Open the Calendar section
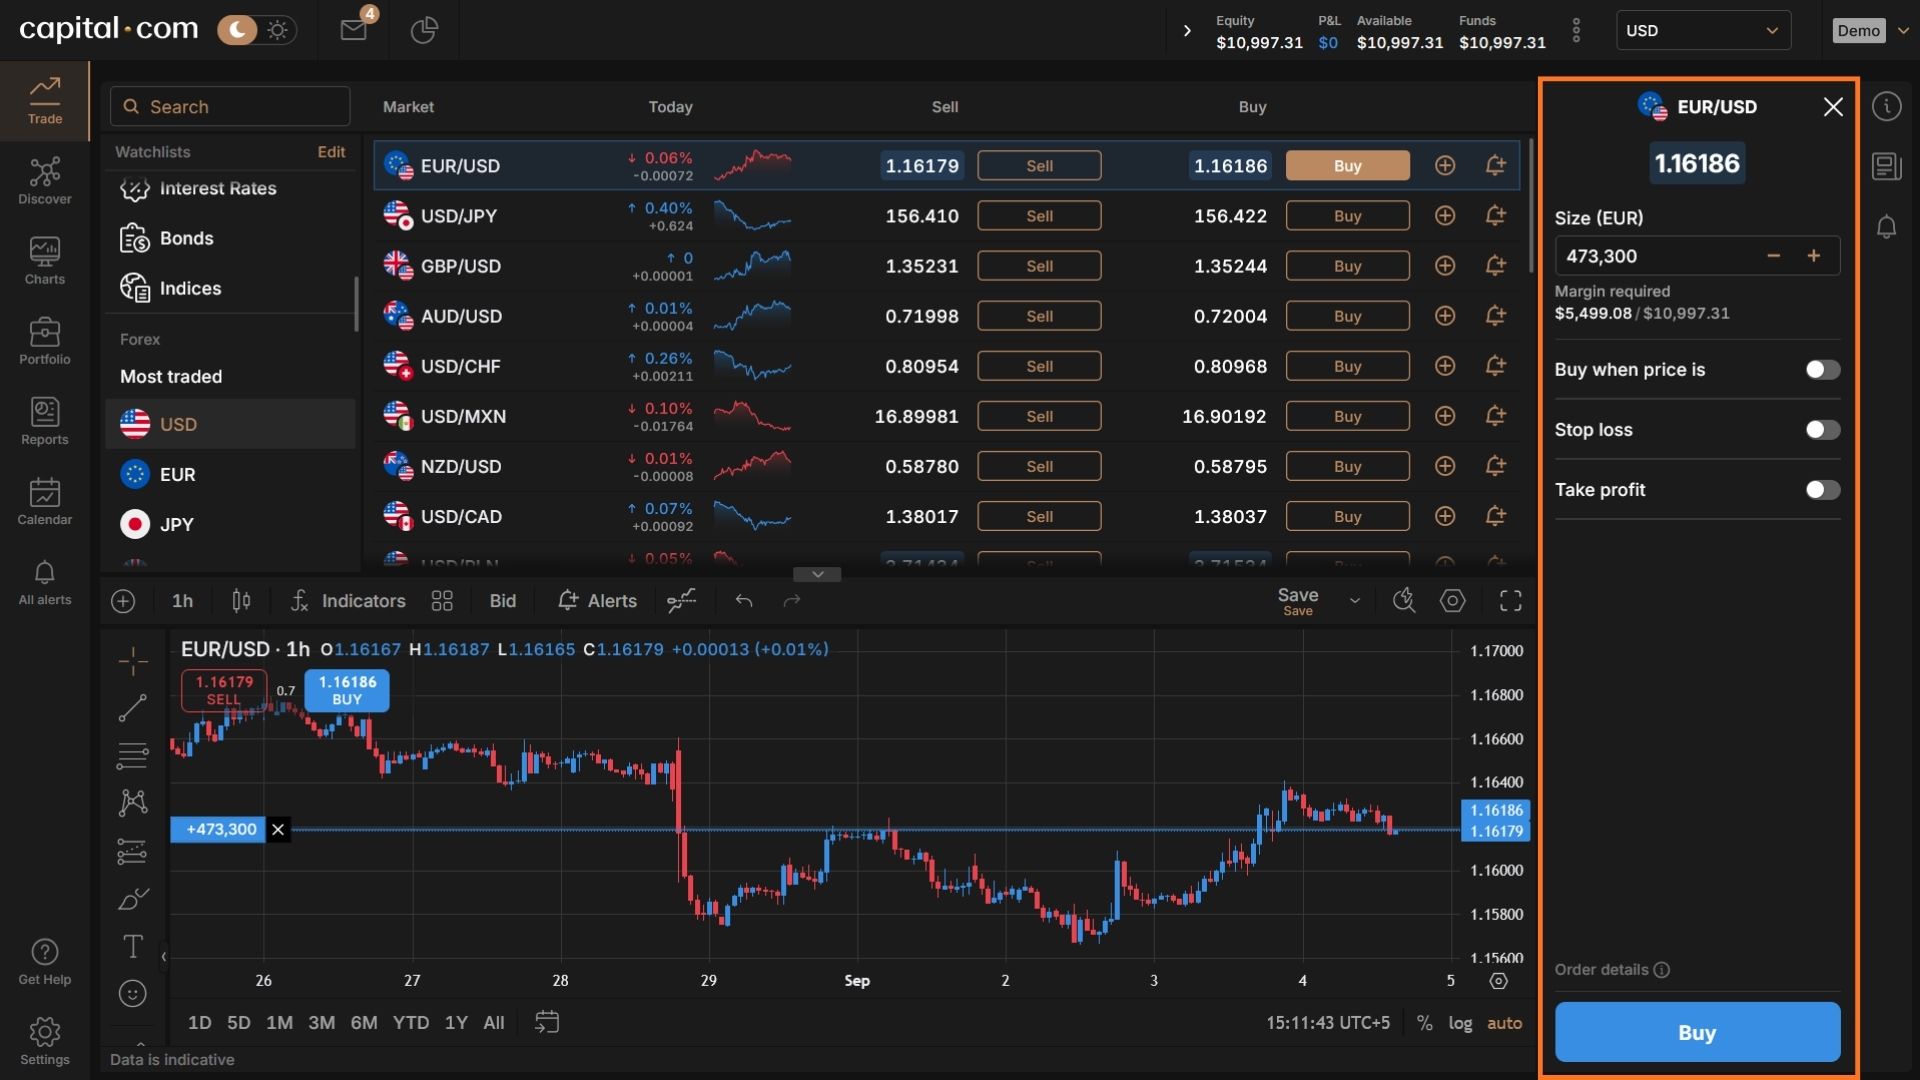This screenshot has height=1080, width=1920. pyautogui.click(x=45, y=501)
